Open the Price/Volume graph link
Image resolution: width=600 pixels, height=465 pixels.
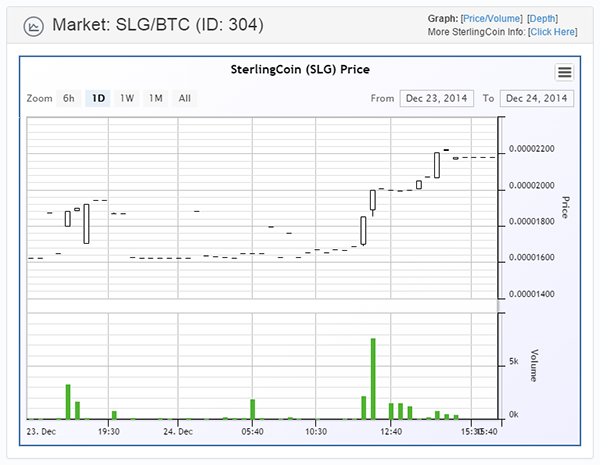[491, 19]
